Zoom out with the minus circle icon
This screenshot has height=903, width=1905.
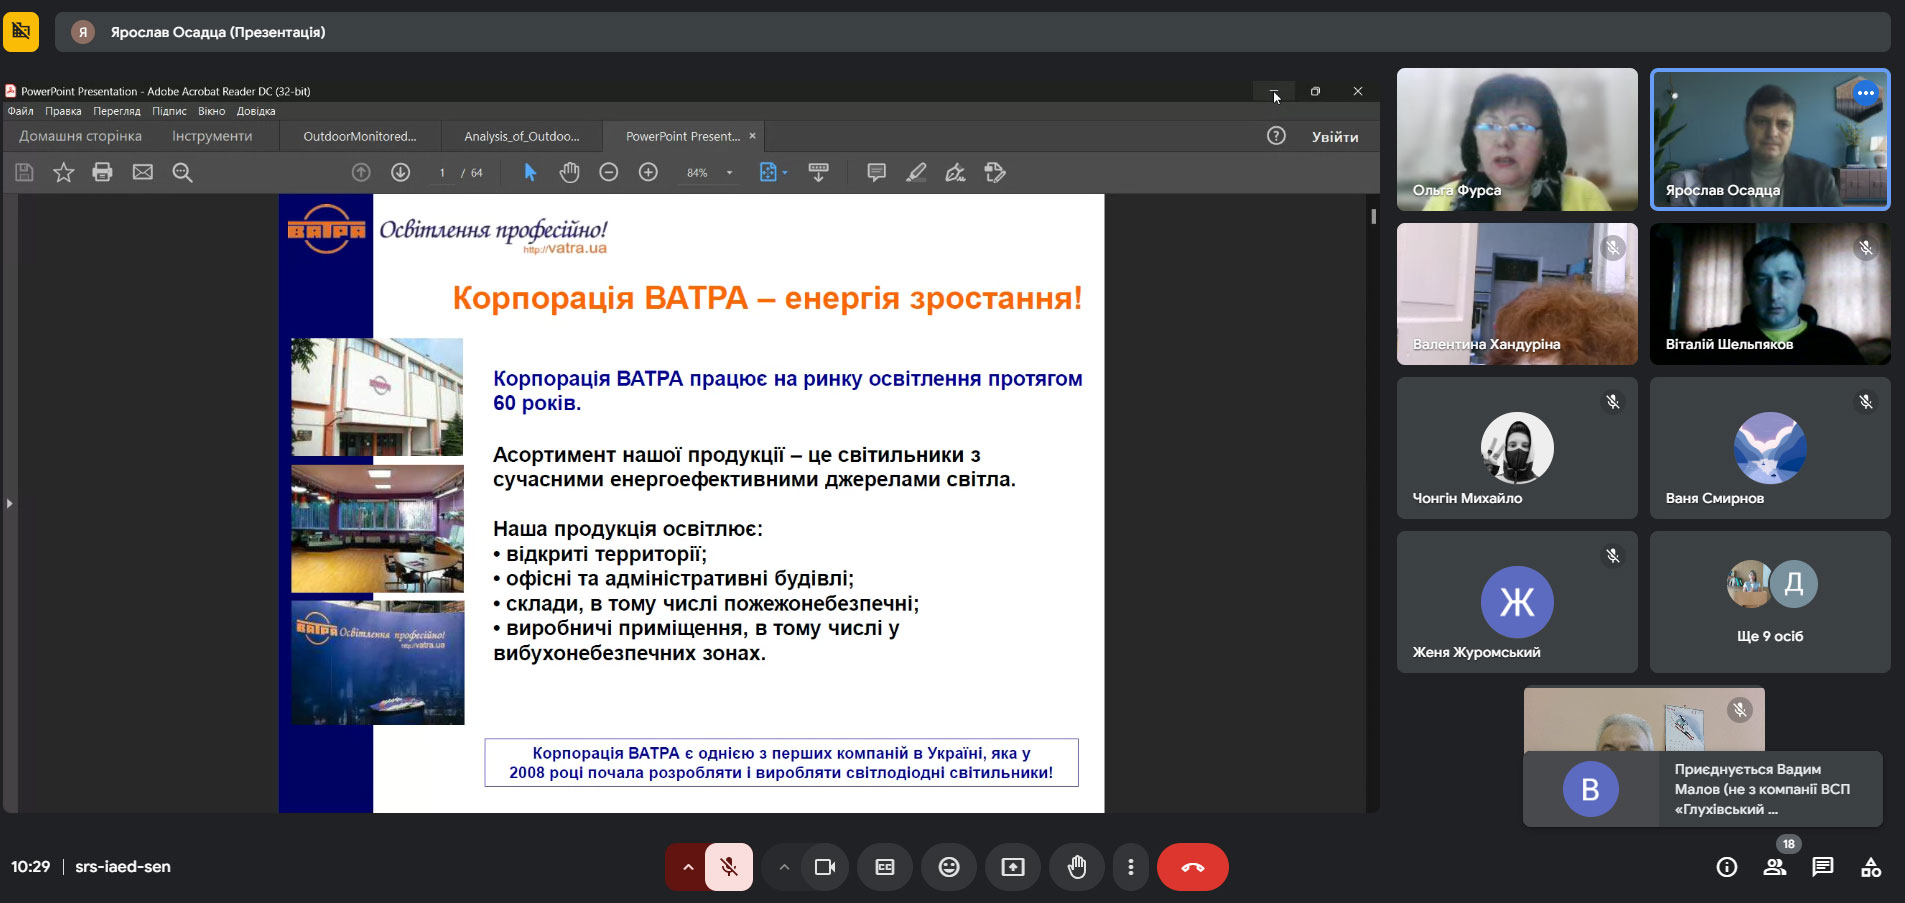click(x=608, y=173)
